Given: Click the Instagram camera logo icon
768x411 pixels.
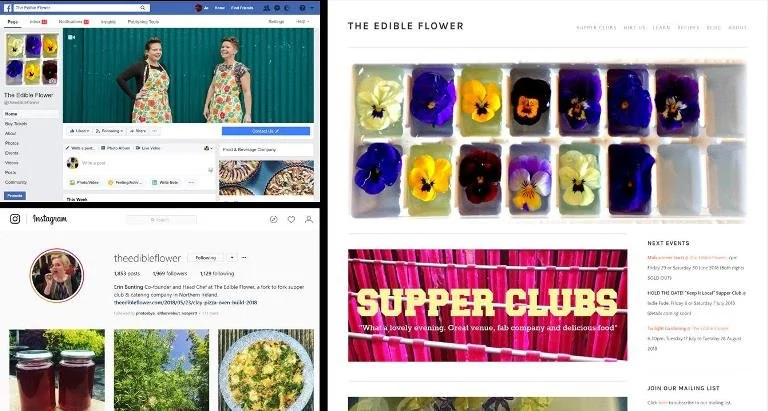Looking at the screenshot, I should click(15, 219).
